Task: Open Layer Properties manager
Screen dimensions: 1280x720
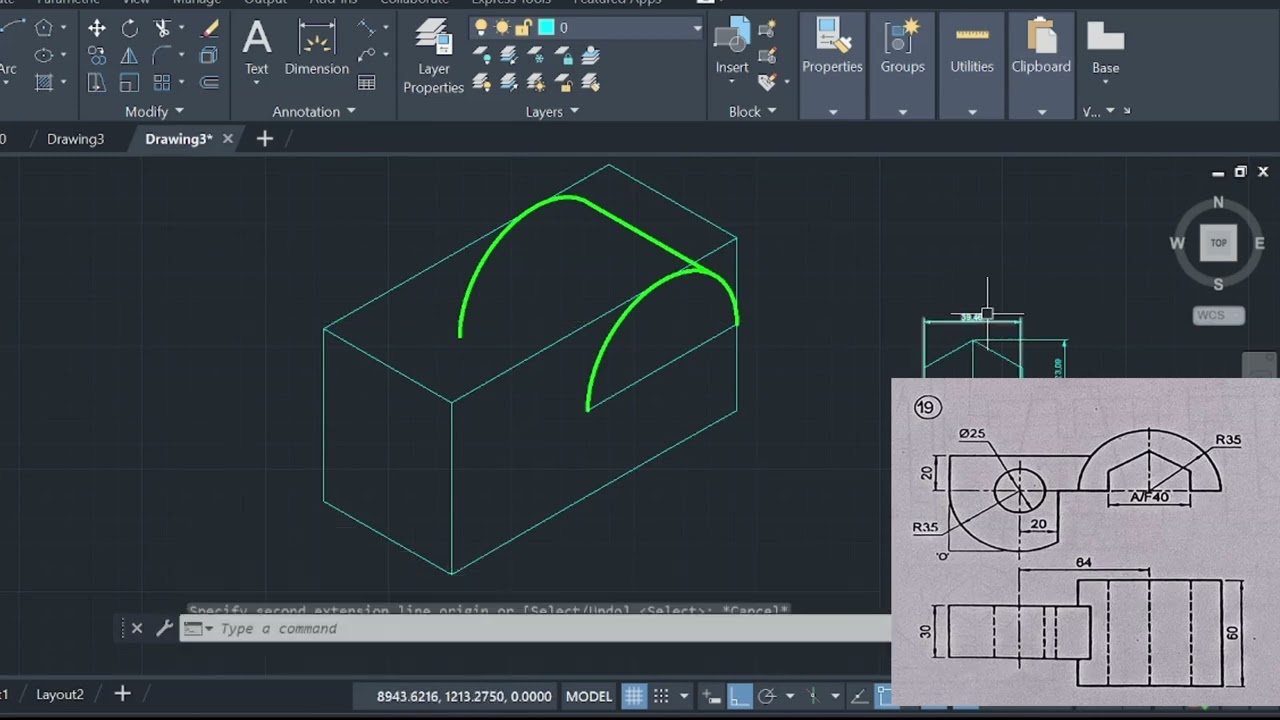Action: 433,56
